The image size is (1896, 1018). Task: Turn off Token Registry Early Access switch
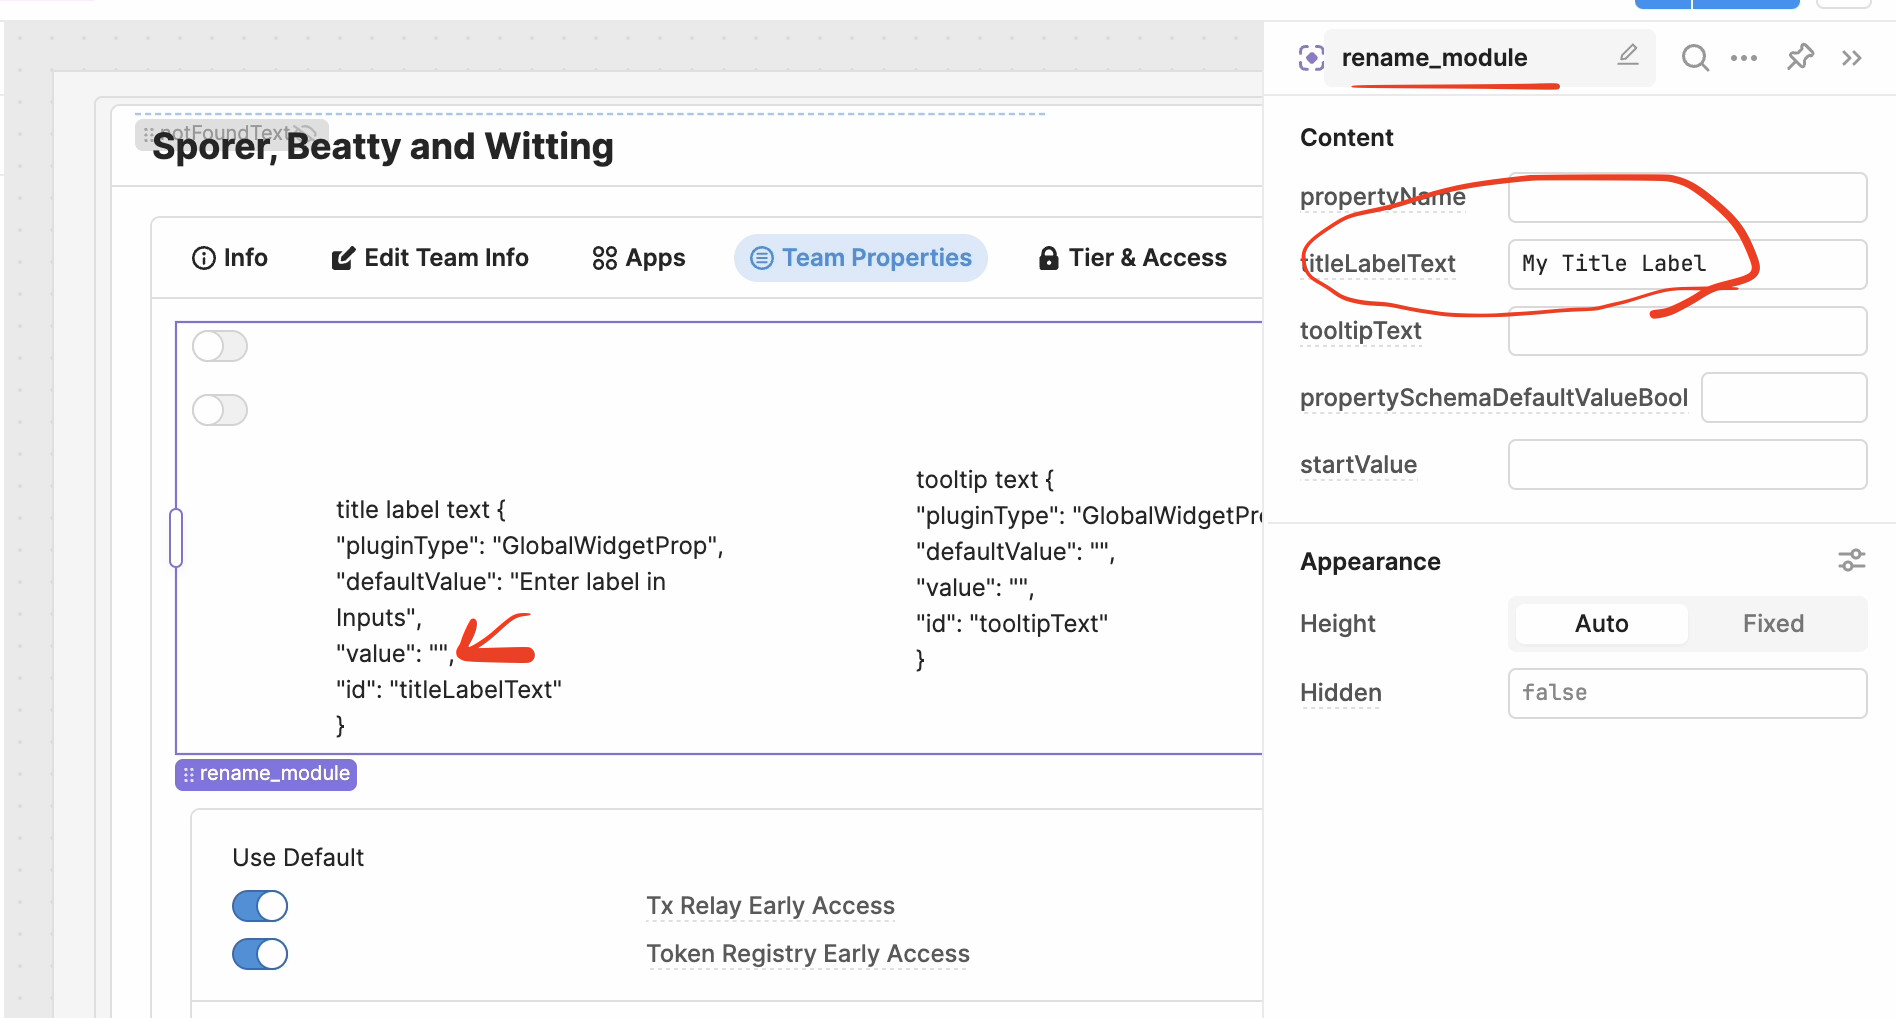(x=260, y=954)
